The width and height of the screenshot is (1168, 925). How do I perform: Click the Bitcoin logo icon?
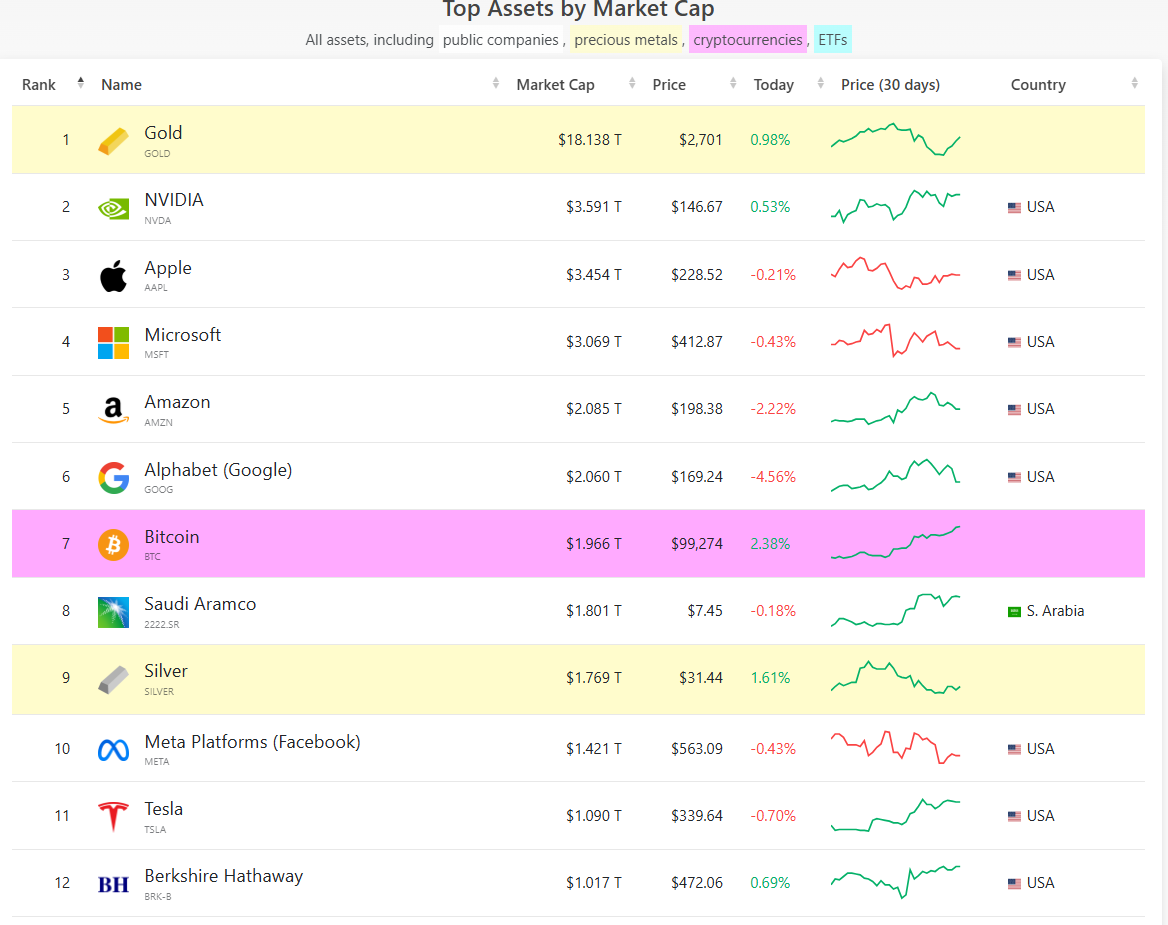click(113, 545)
